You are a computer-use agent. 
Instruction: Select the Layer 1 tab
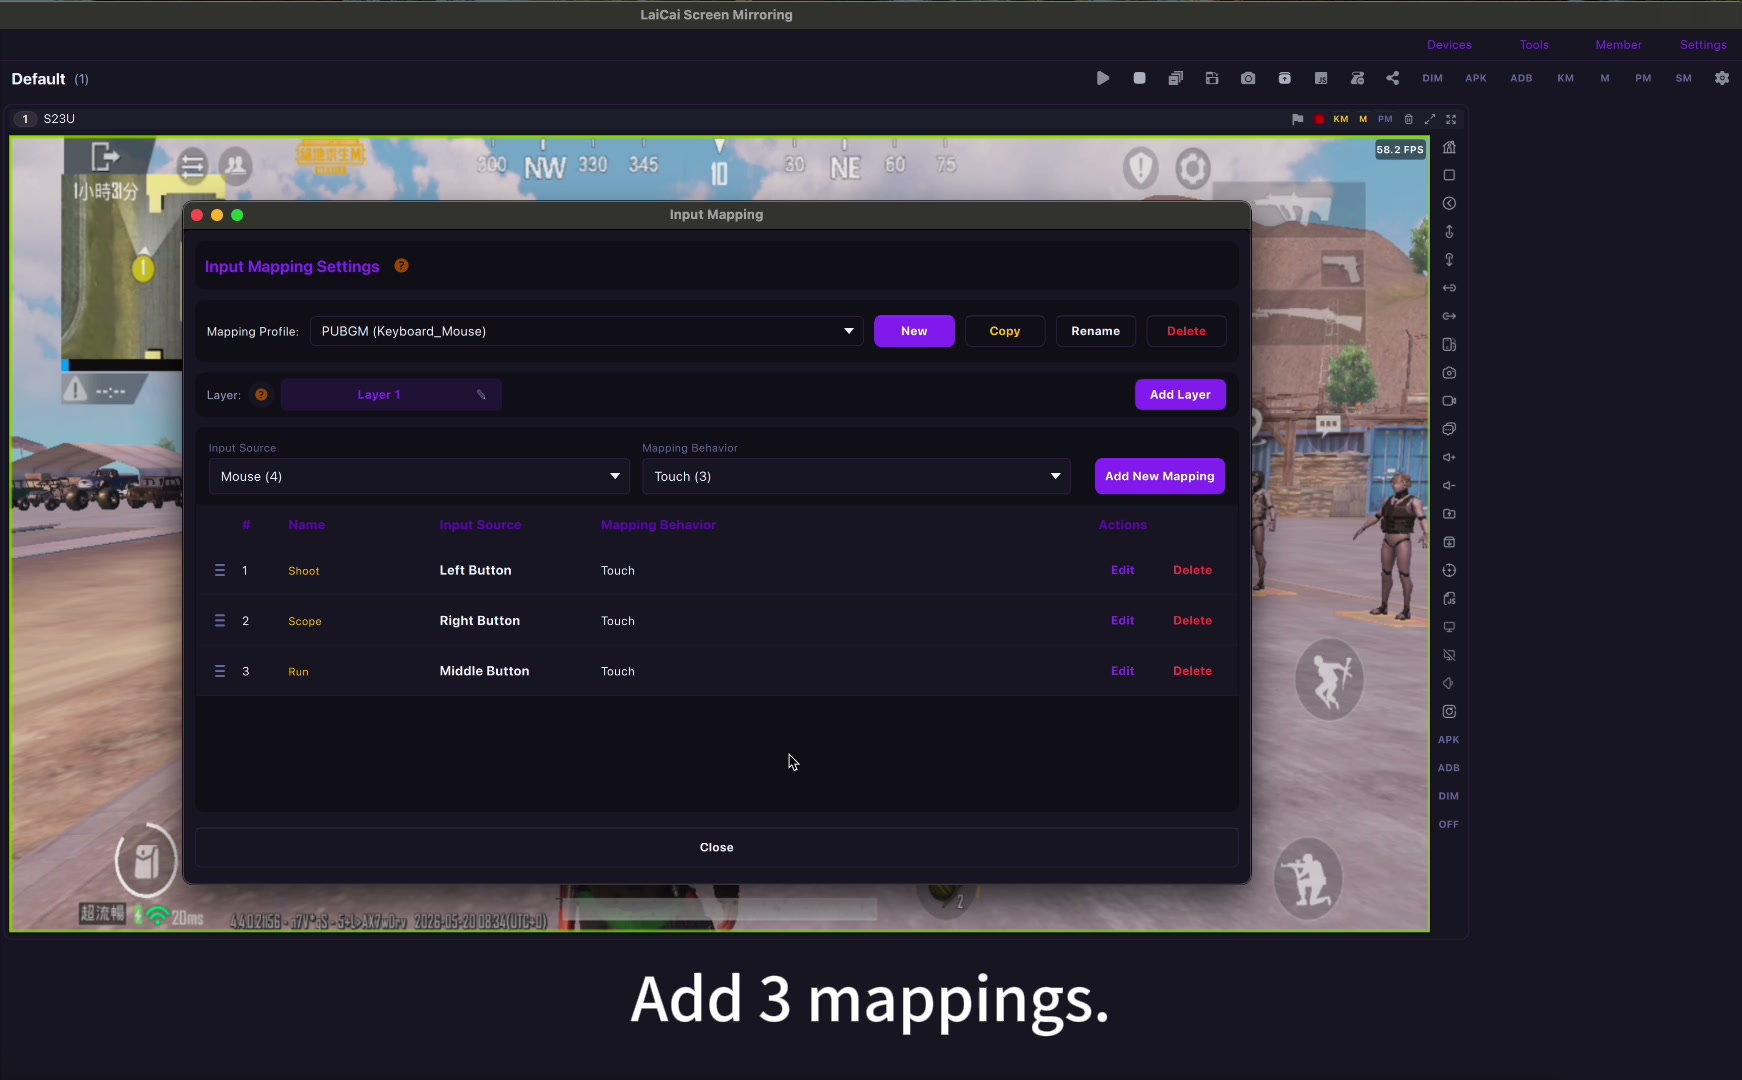tap(379, 395)
